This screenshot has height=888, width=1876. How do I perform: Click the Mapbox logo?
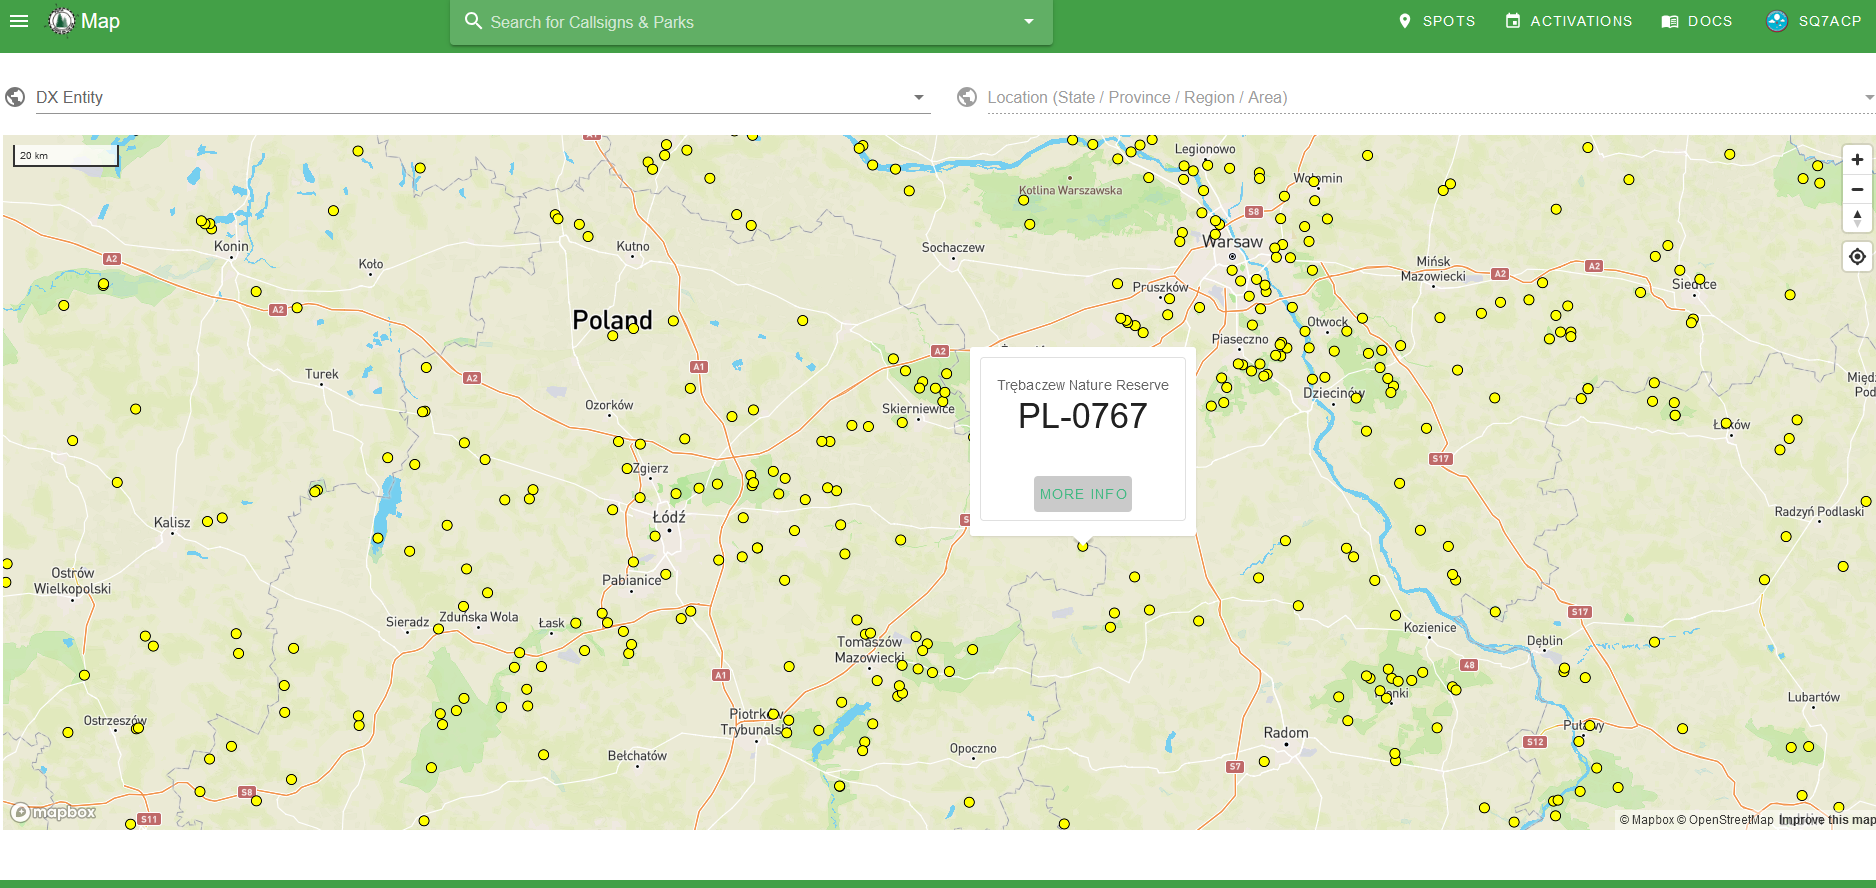click(x=54, y=813)
